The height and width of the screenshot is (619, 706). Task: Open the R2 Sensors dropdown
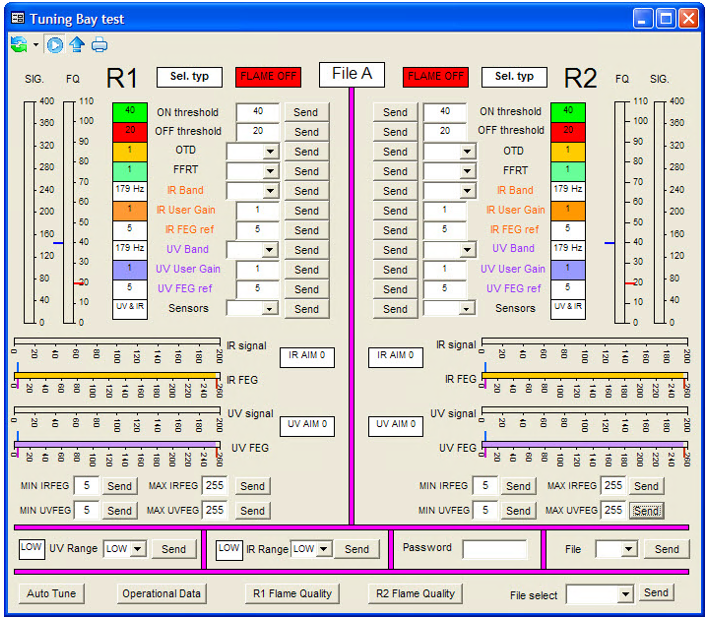pos(467,309)
